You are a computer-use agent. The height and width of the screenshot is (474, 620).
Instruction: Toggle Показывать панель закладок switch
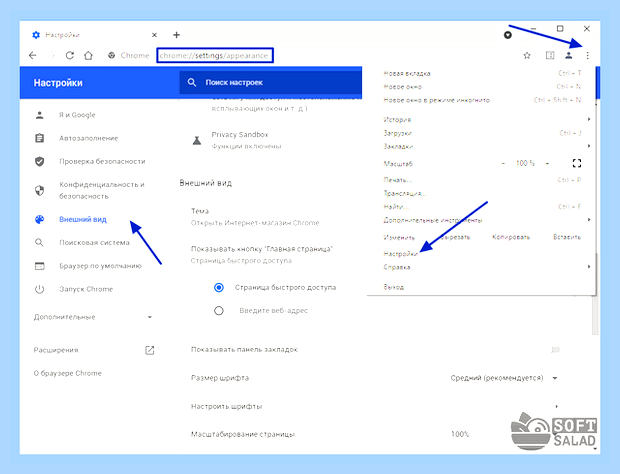556,349
